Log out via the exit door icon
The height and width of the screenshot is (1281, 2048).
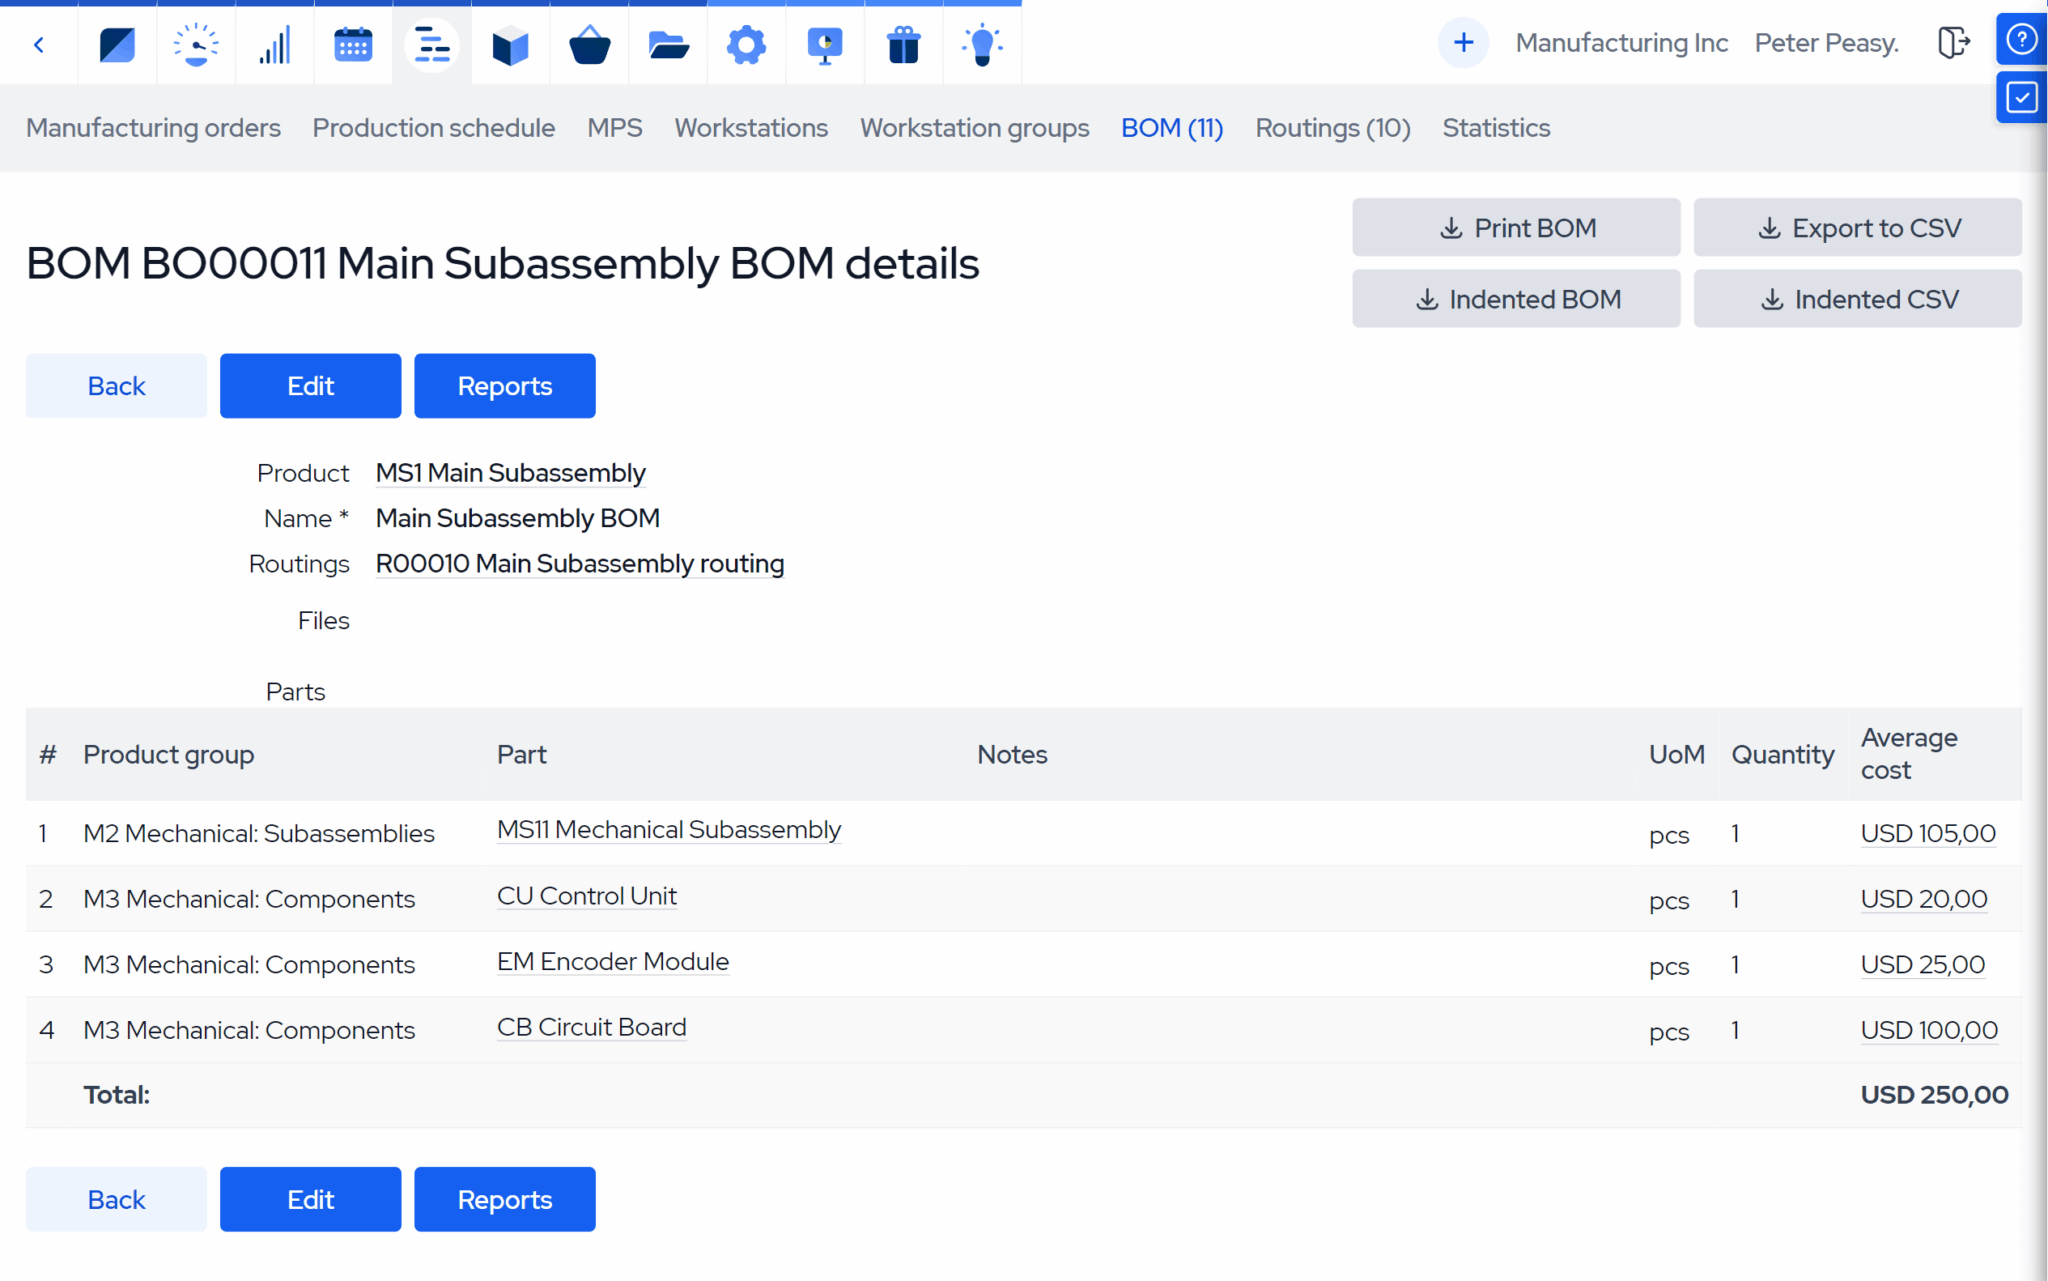coord(1953,44)
